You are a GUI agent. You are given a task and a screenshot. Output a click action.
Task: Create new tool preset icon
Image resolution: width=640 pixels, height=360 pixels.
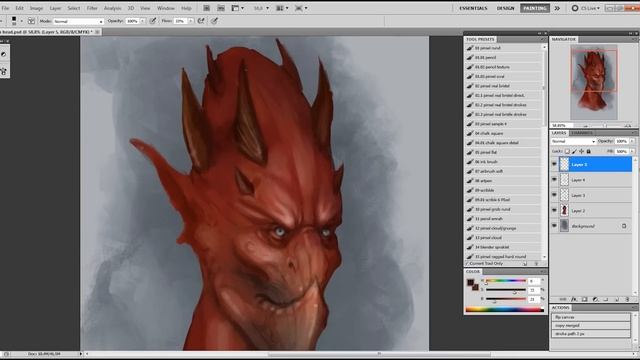click(x=525, y=264)
